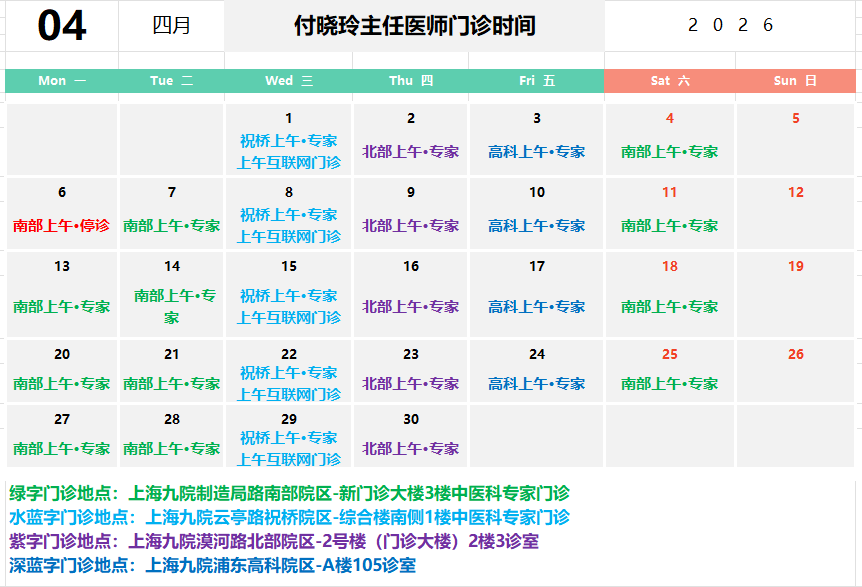Screen dimensions: 862x587
Task: Select the orange Sat 六 header
Action: click(x=669, y=81)
